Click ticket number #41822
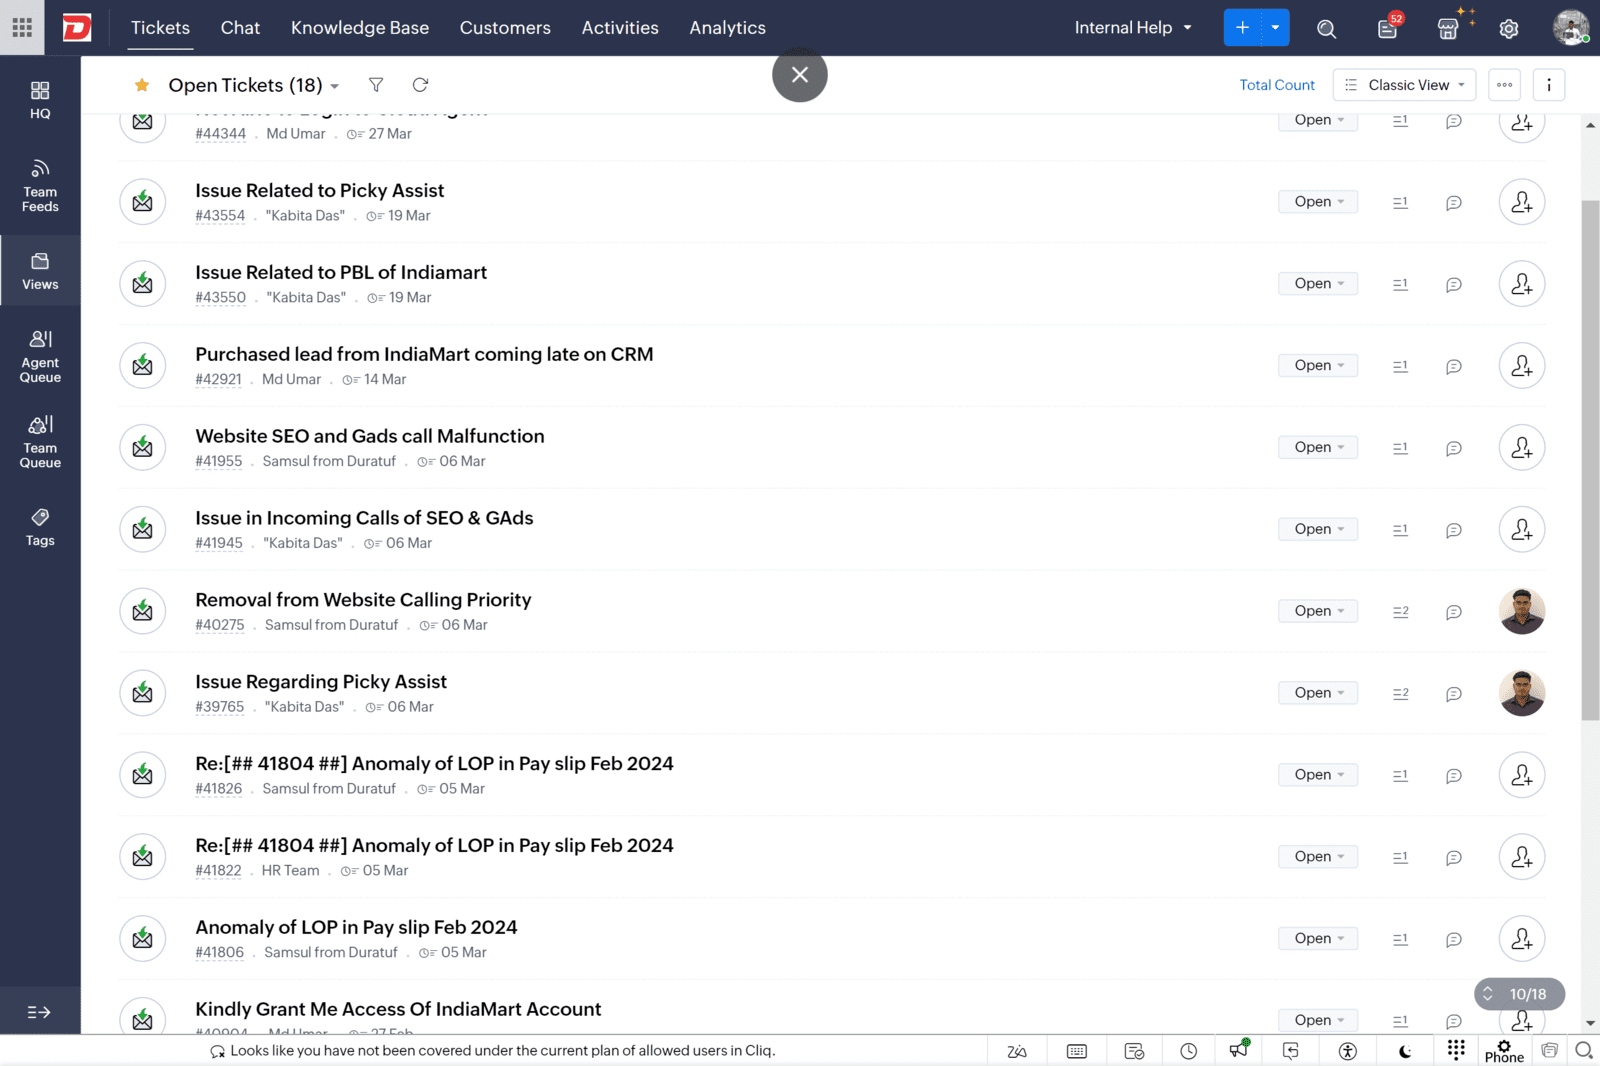The width and height of the screenshot is (1600, 1066). coord(218,871)
